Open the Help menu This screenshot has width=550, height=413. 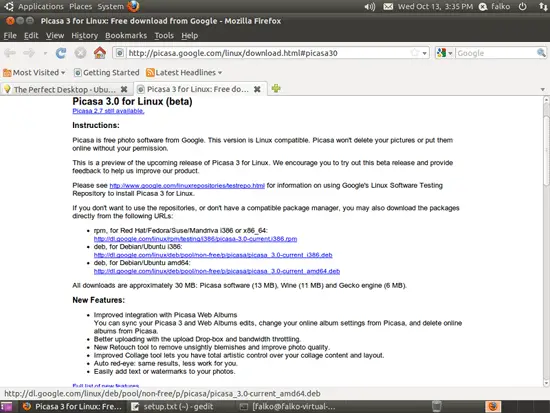pyautogui.click(x=189, y=35)
